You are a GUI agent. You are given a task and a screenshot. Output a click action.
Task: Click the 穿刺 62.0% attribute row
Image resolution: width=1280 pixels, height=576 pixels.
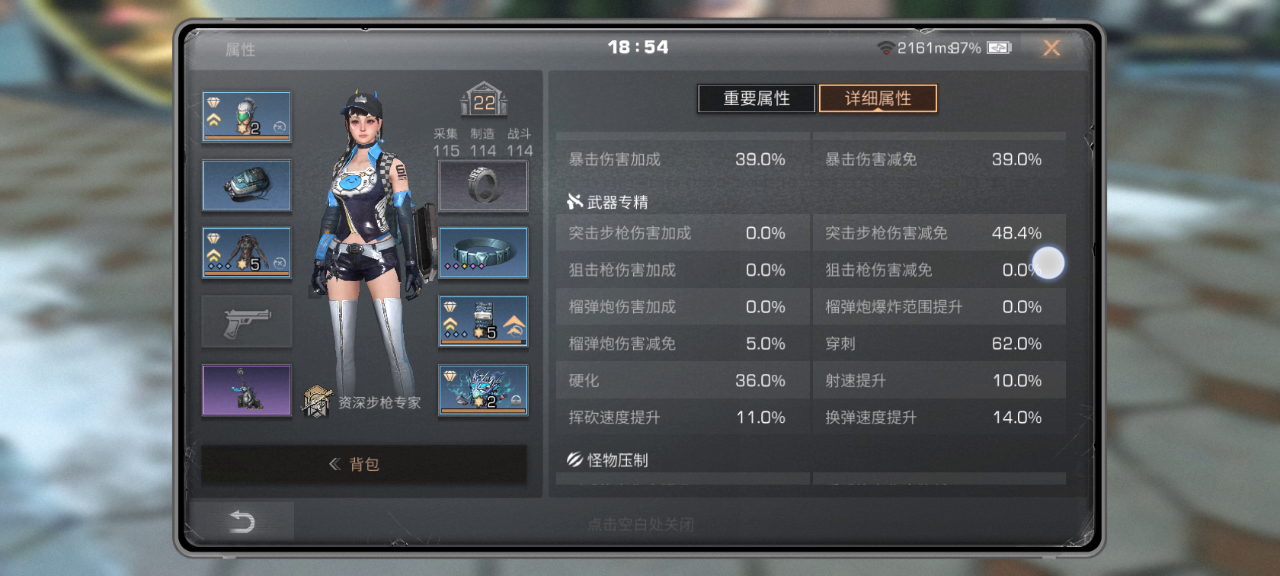point(939,344)
